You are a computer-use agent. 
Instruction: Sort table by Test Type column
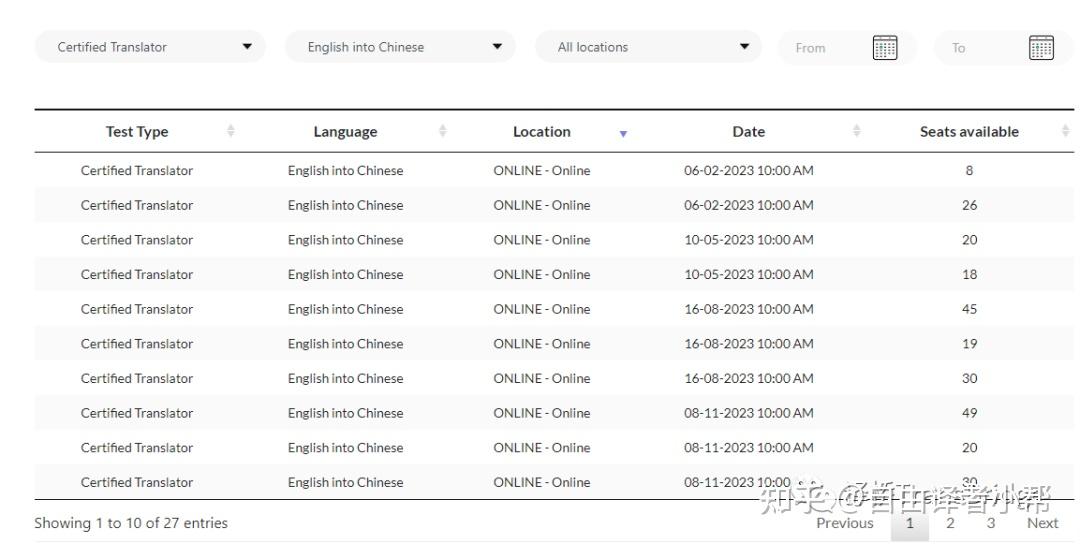(x=231, y=131)
